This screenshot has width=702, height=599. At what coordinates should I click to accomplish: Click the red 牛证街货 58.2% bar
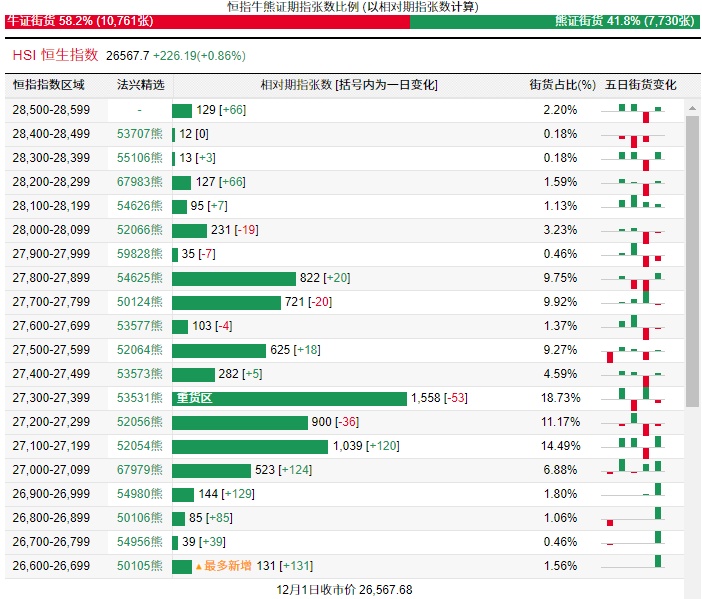coord(204,20)
